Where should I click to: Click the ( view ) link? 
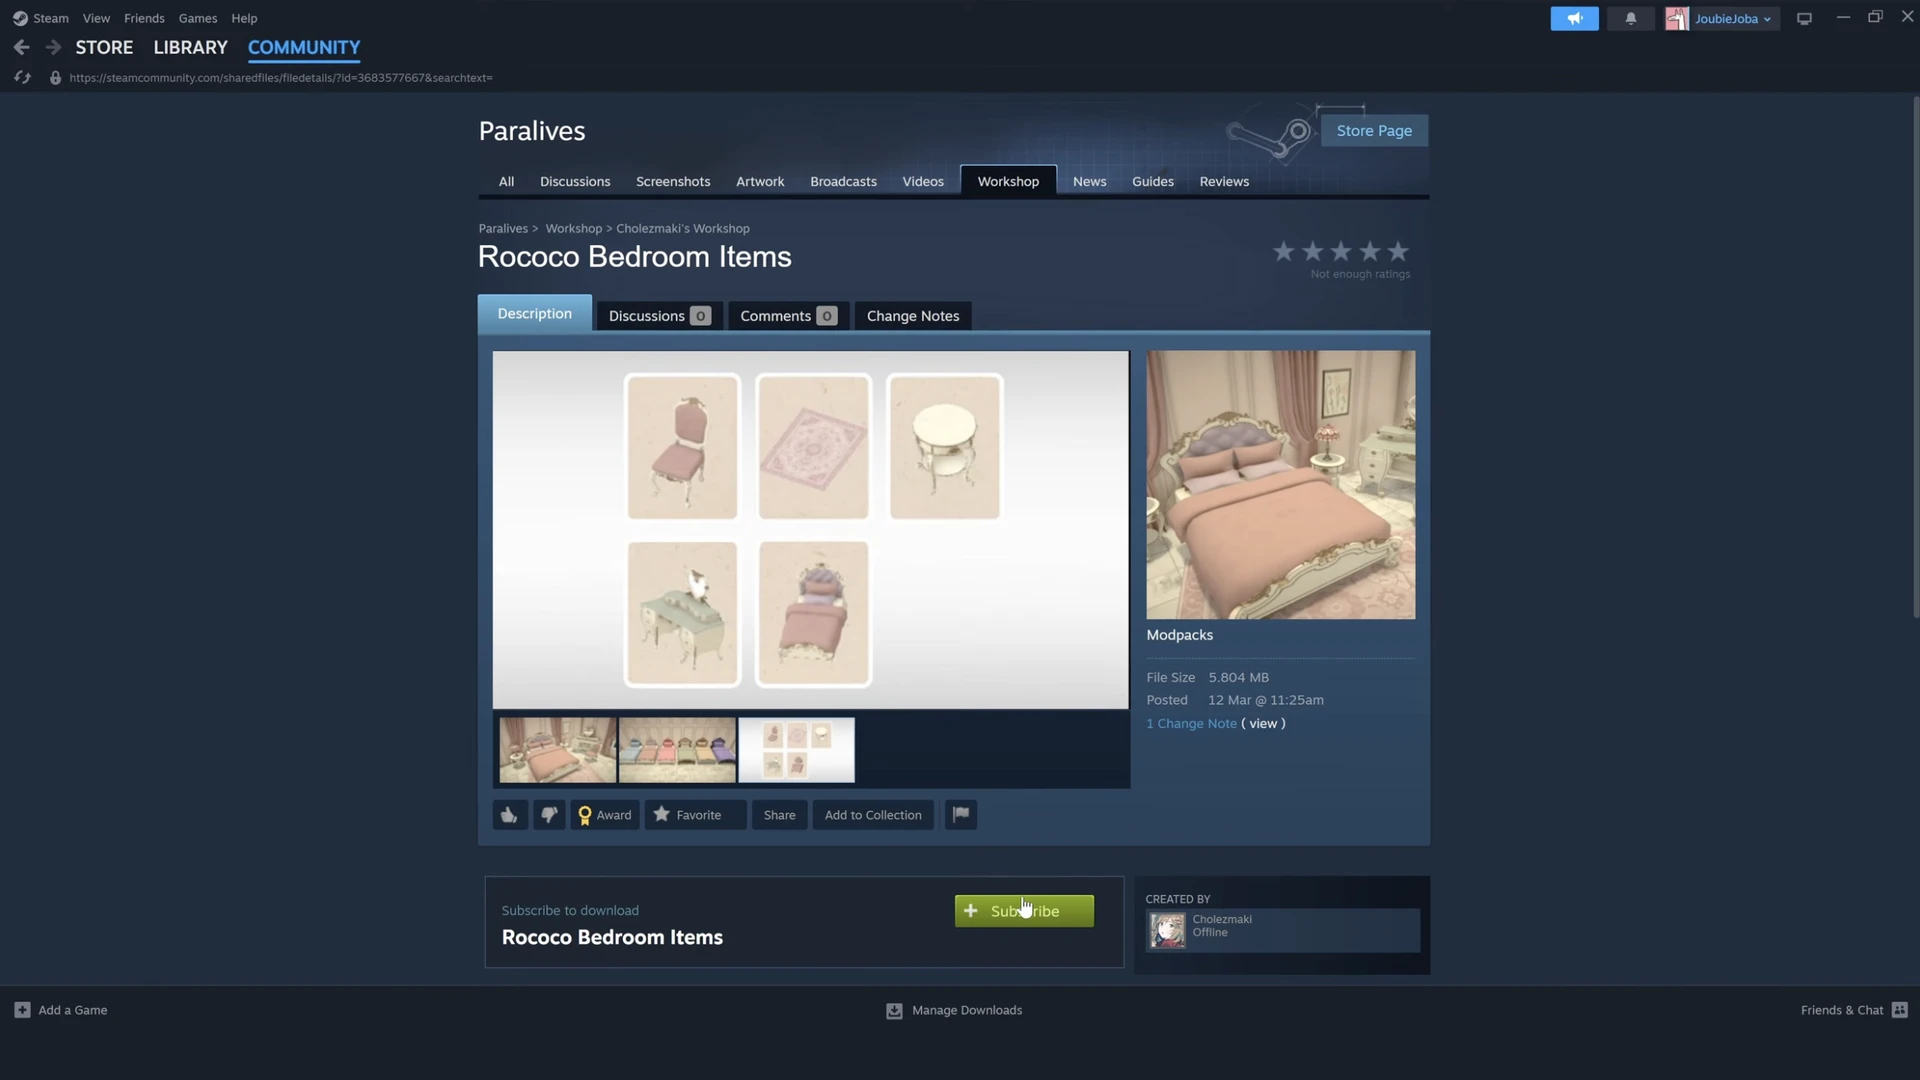(x=1263, y=723)
